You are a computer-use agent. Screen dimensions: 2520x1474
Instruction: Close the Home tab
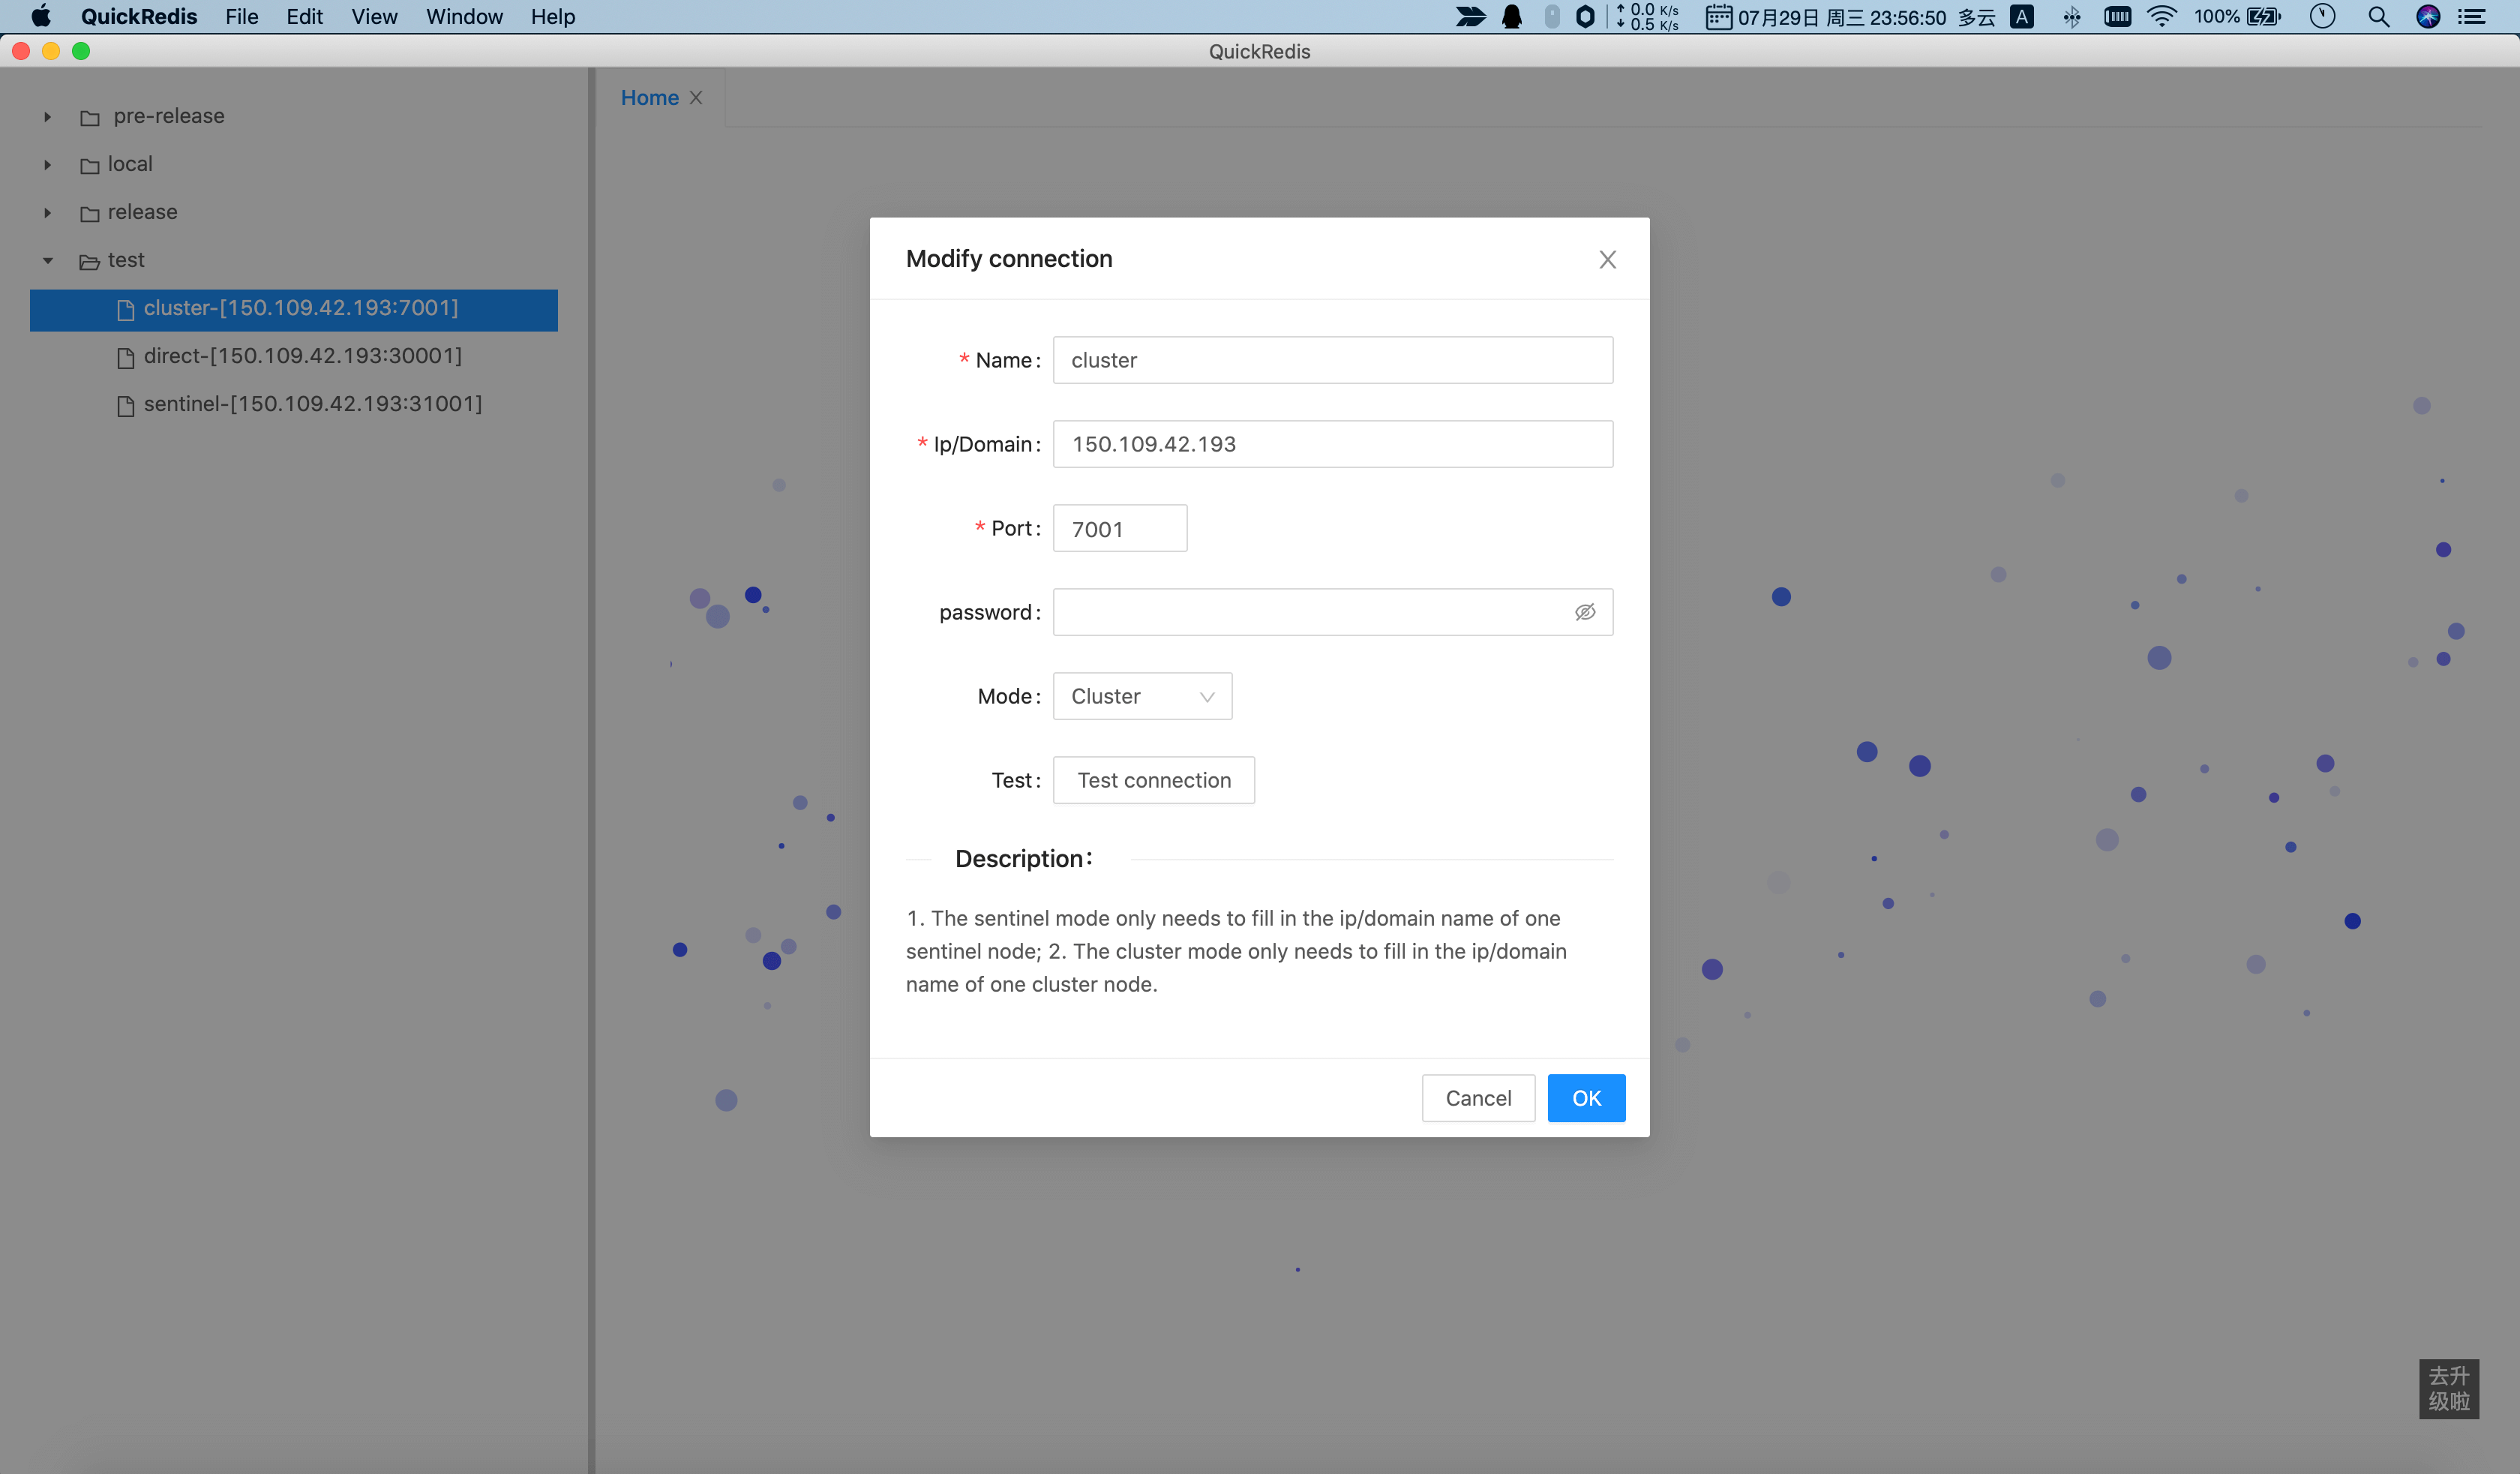click(696, 98)
